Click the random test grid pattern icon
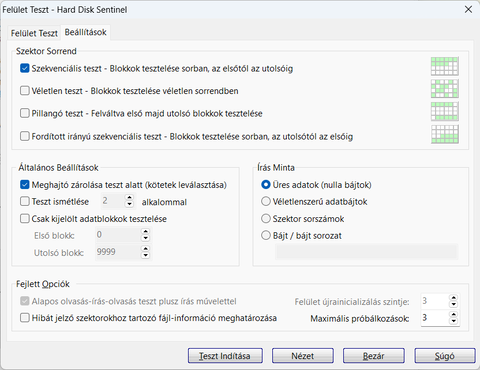Viewport: 480px width, 370px height. pyautogui.click(x=445, y=88)
